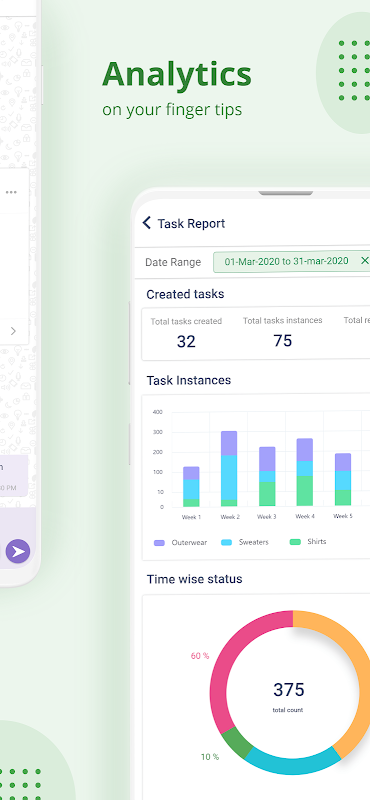Screen dimensions: 370x800
Task: Select the Week 2 stacked bar
Action: tap(229, 468)
